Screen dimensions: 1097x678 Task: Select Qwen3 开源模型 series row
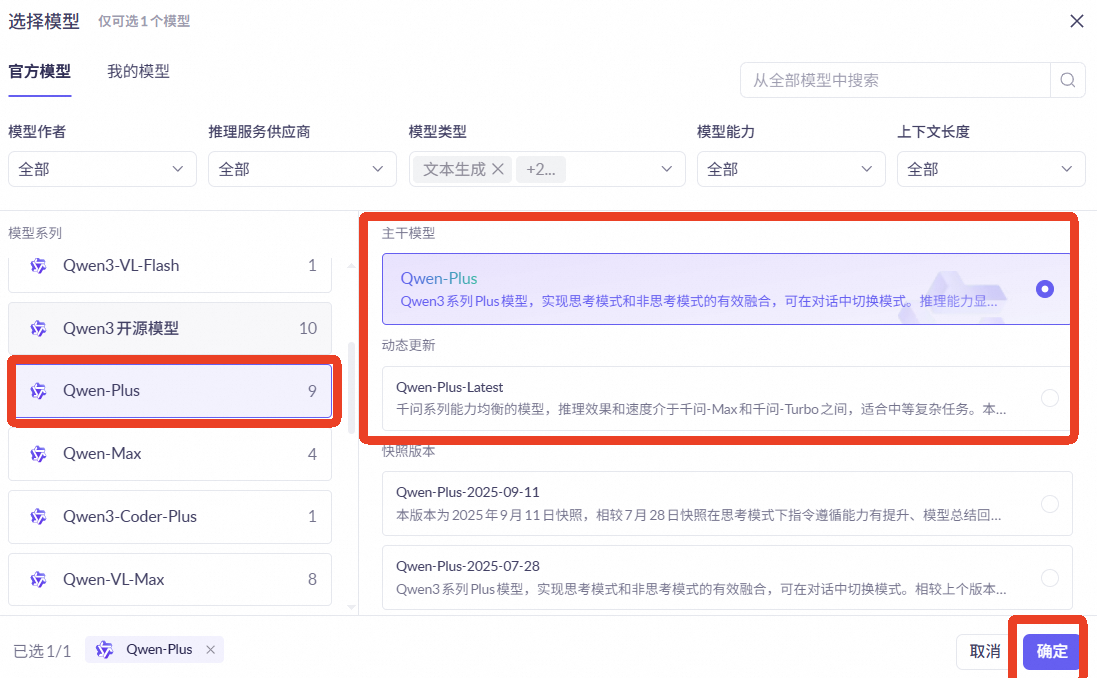point(170,328)
